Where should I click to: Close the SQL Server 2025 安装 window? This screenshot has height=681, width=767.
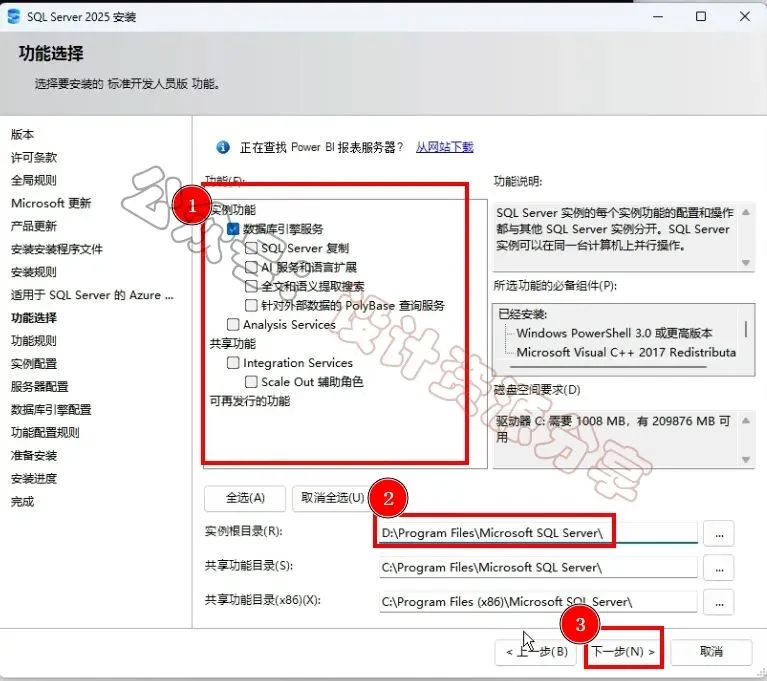(x=744, y=17)
